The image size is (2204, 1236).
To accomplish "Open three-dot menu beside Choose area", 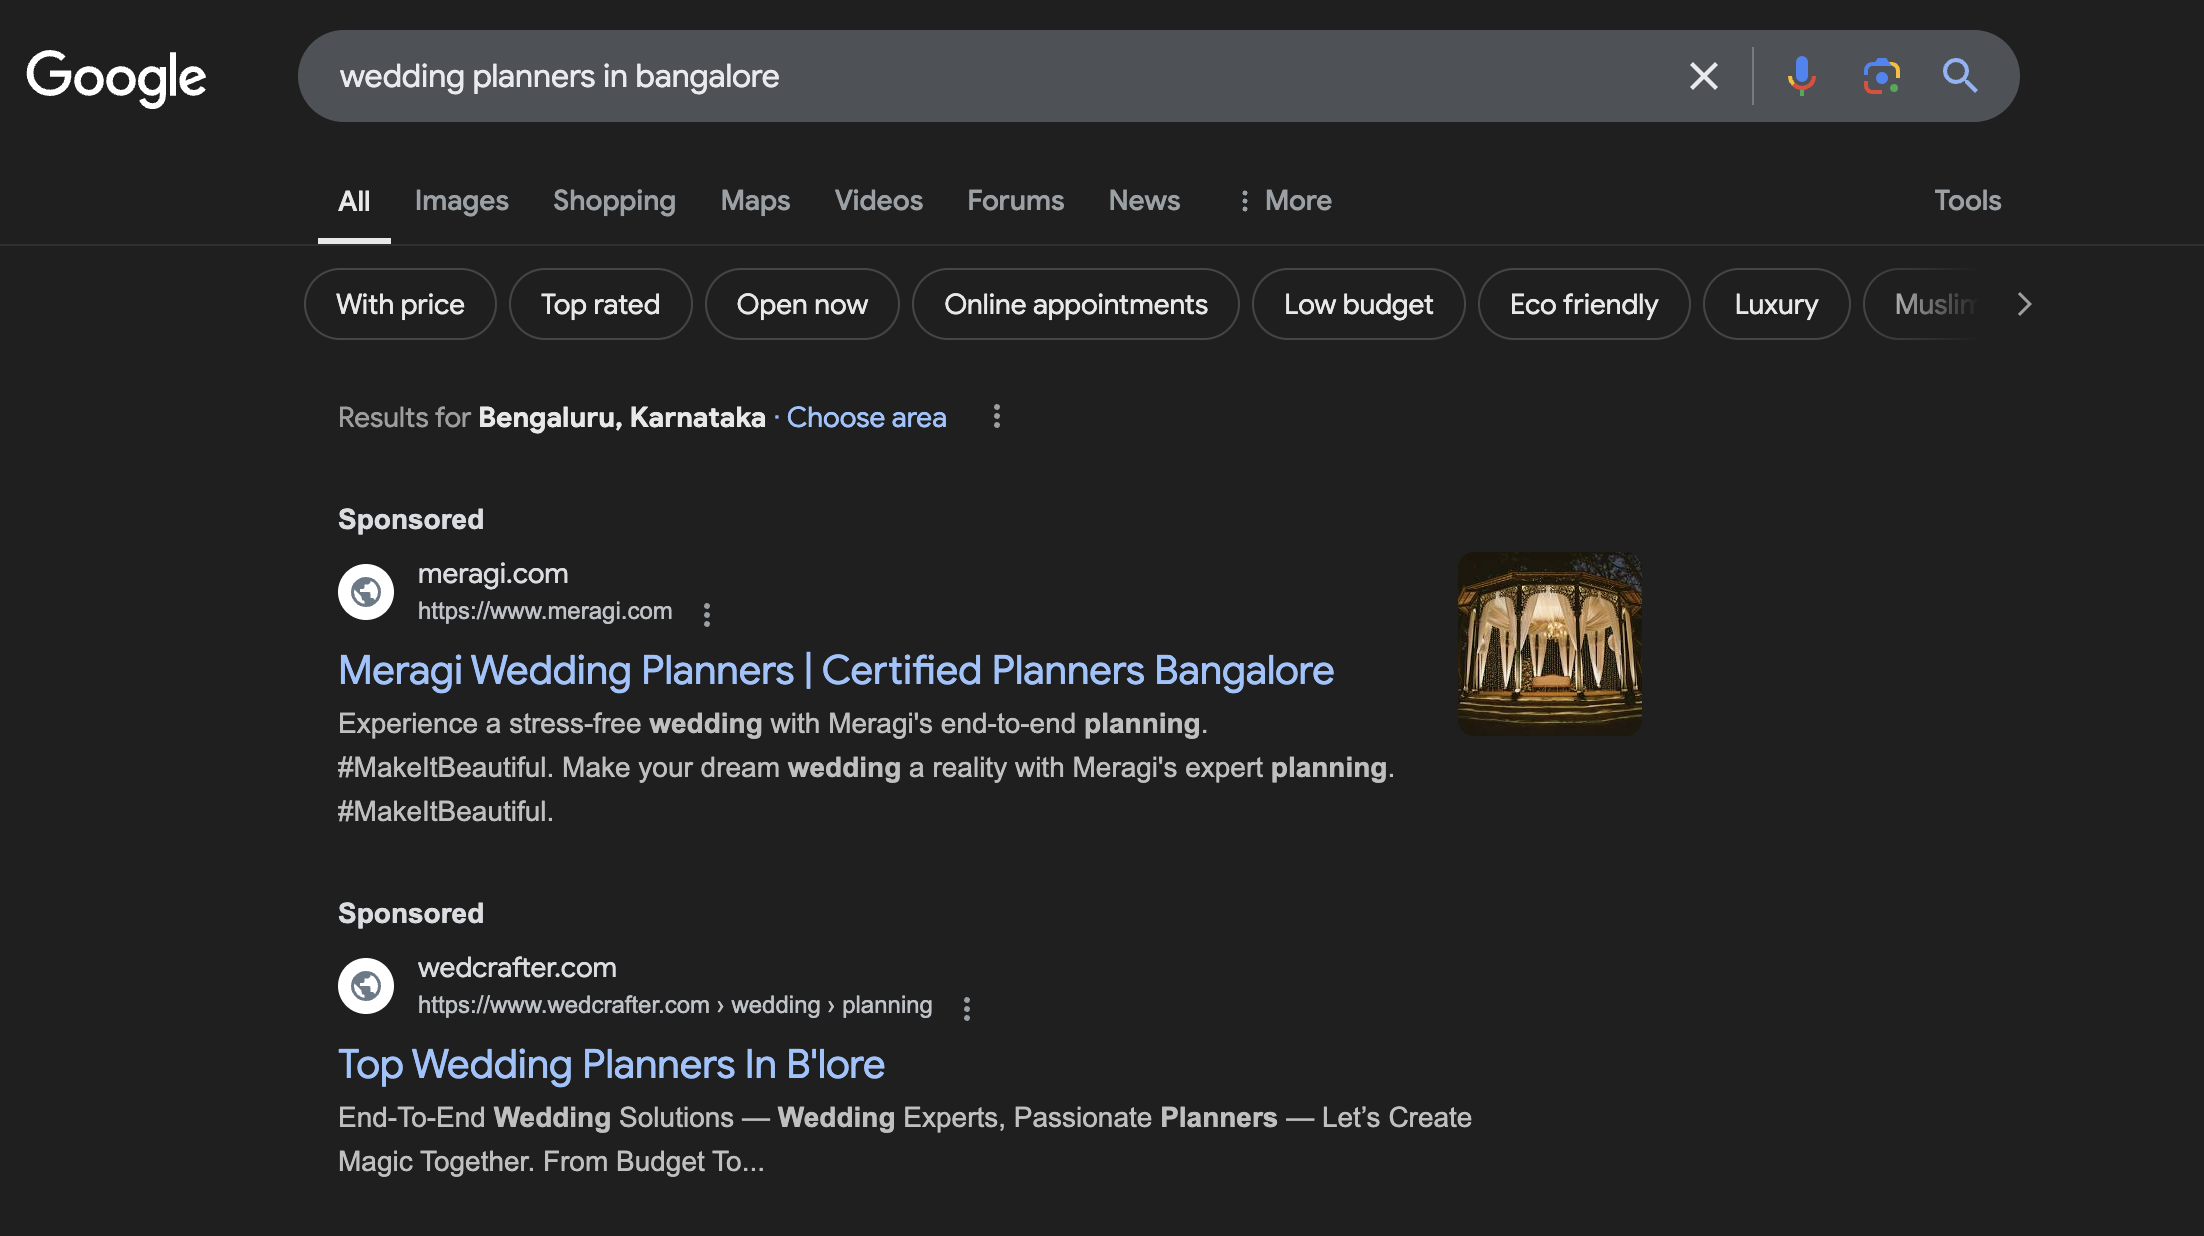I will tap(996, 417).
